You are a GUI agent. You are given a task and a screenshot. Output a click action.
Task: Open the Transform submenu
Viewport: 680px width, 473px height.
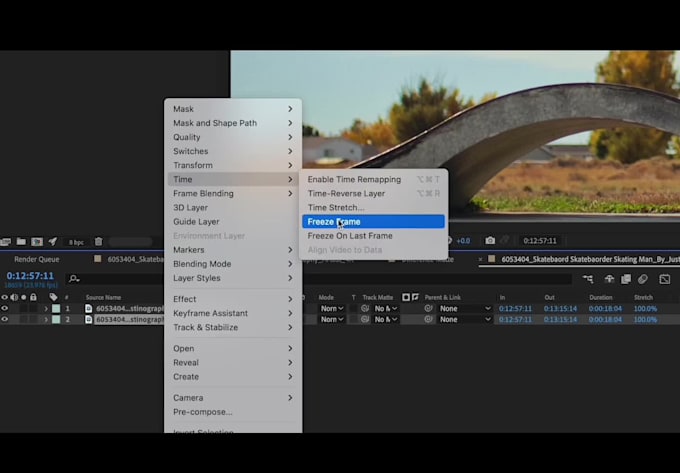233,165
